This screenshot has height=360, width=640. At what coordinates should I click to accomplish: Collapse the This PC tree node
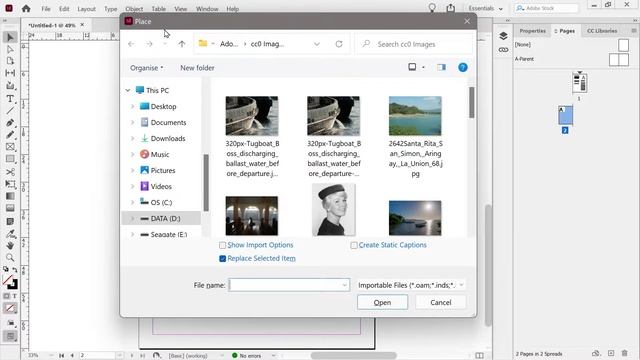tap(128, 90)
